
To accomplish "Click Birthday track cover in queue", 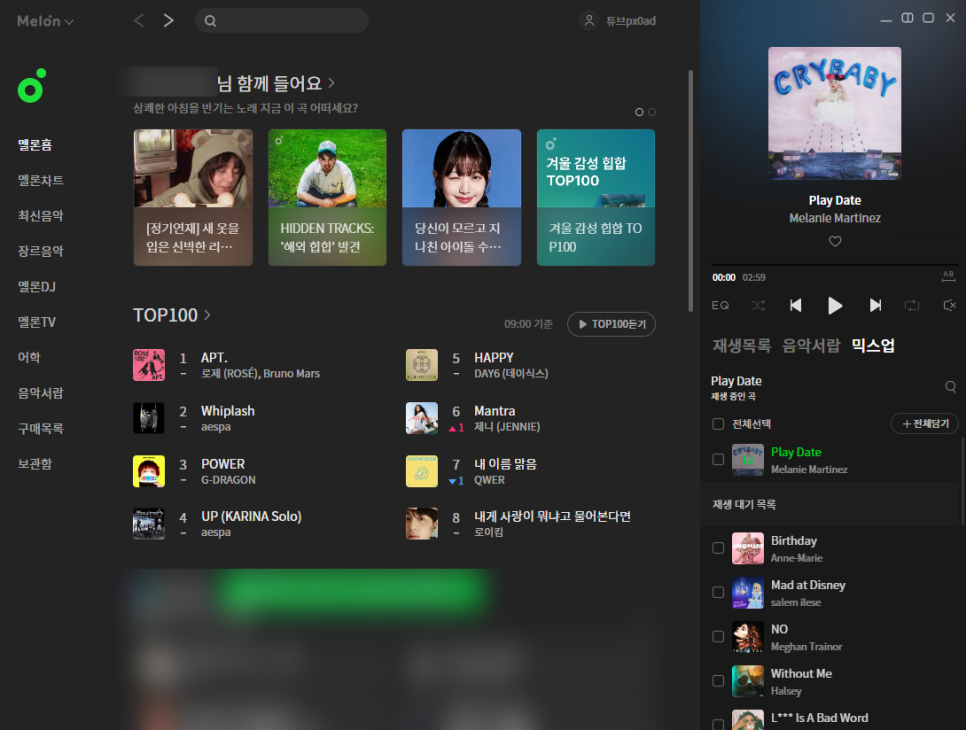I will (748, 548).
